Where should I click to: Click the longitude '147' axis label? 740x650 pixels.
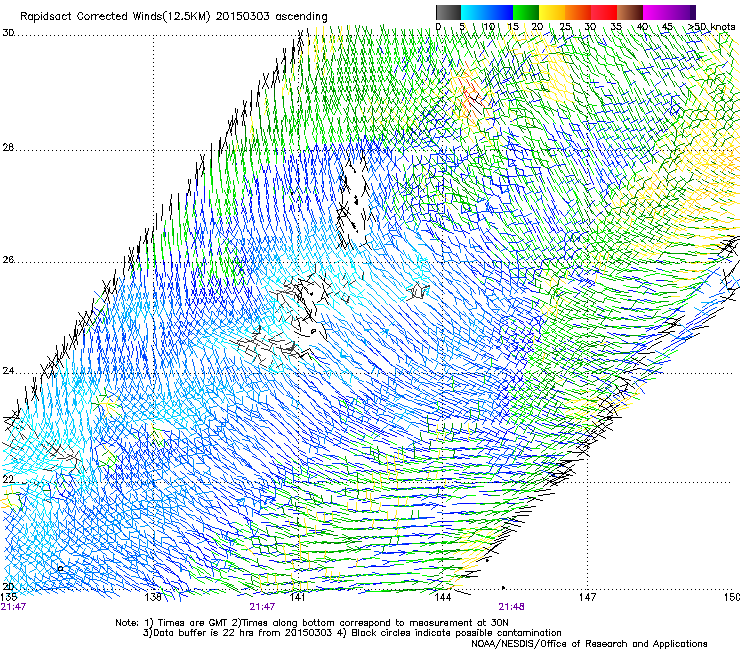587,597
